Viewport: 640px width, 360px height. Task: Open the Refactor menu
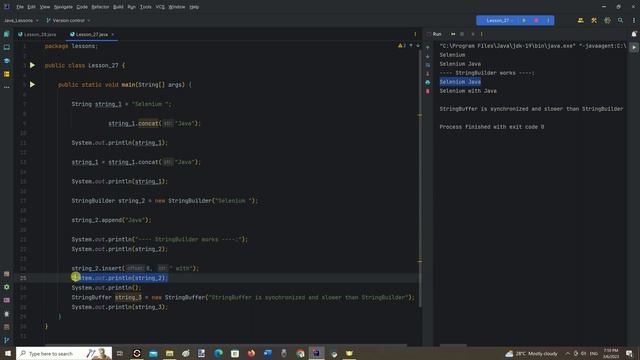pos(100,7)
